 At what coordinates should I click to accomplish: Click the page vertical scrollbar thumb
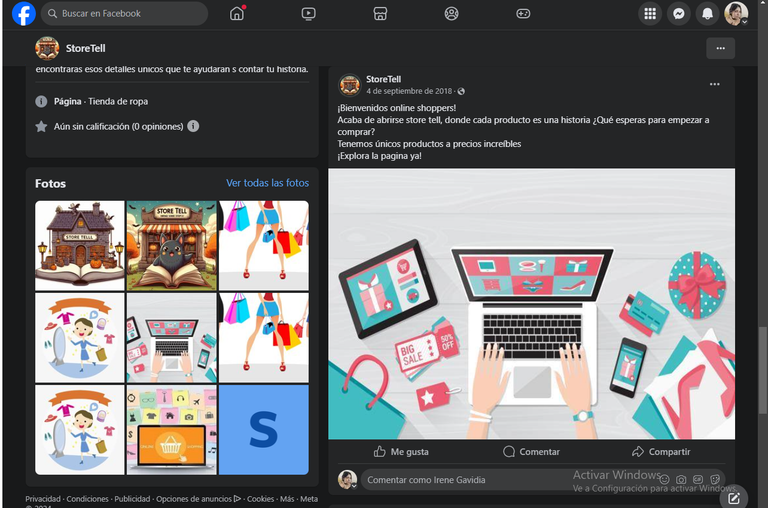point(762,370)
